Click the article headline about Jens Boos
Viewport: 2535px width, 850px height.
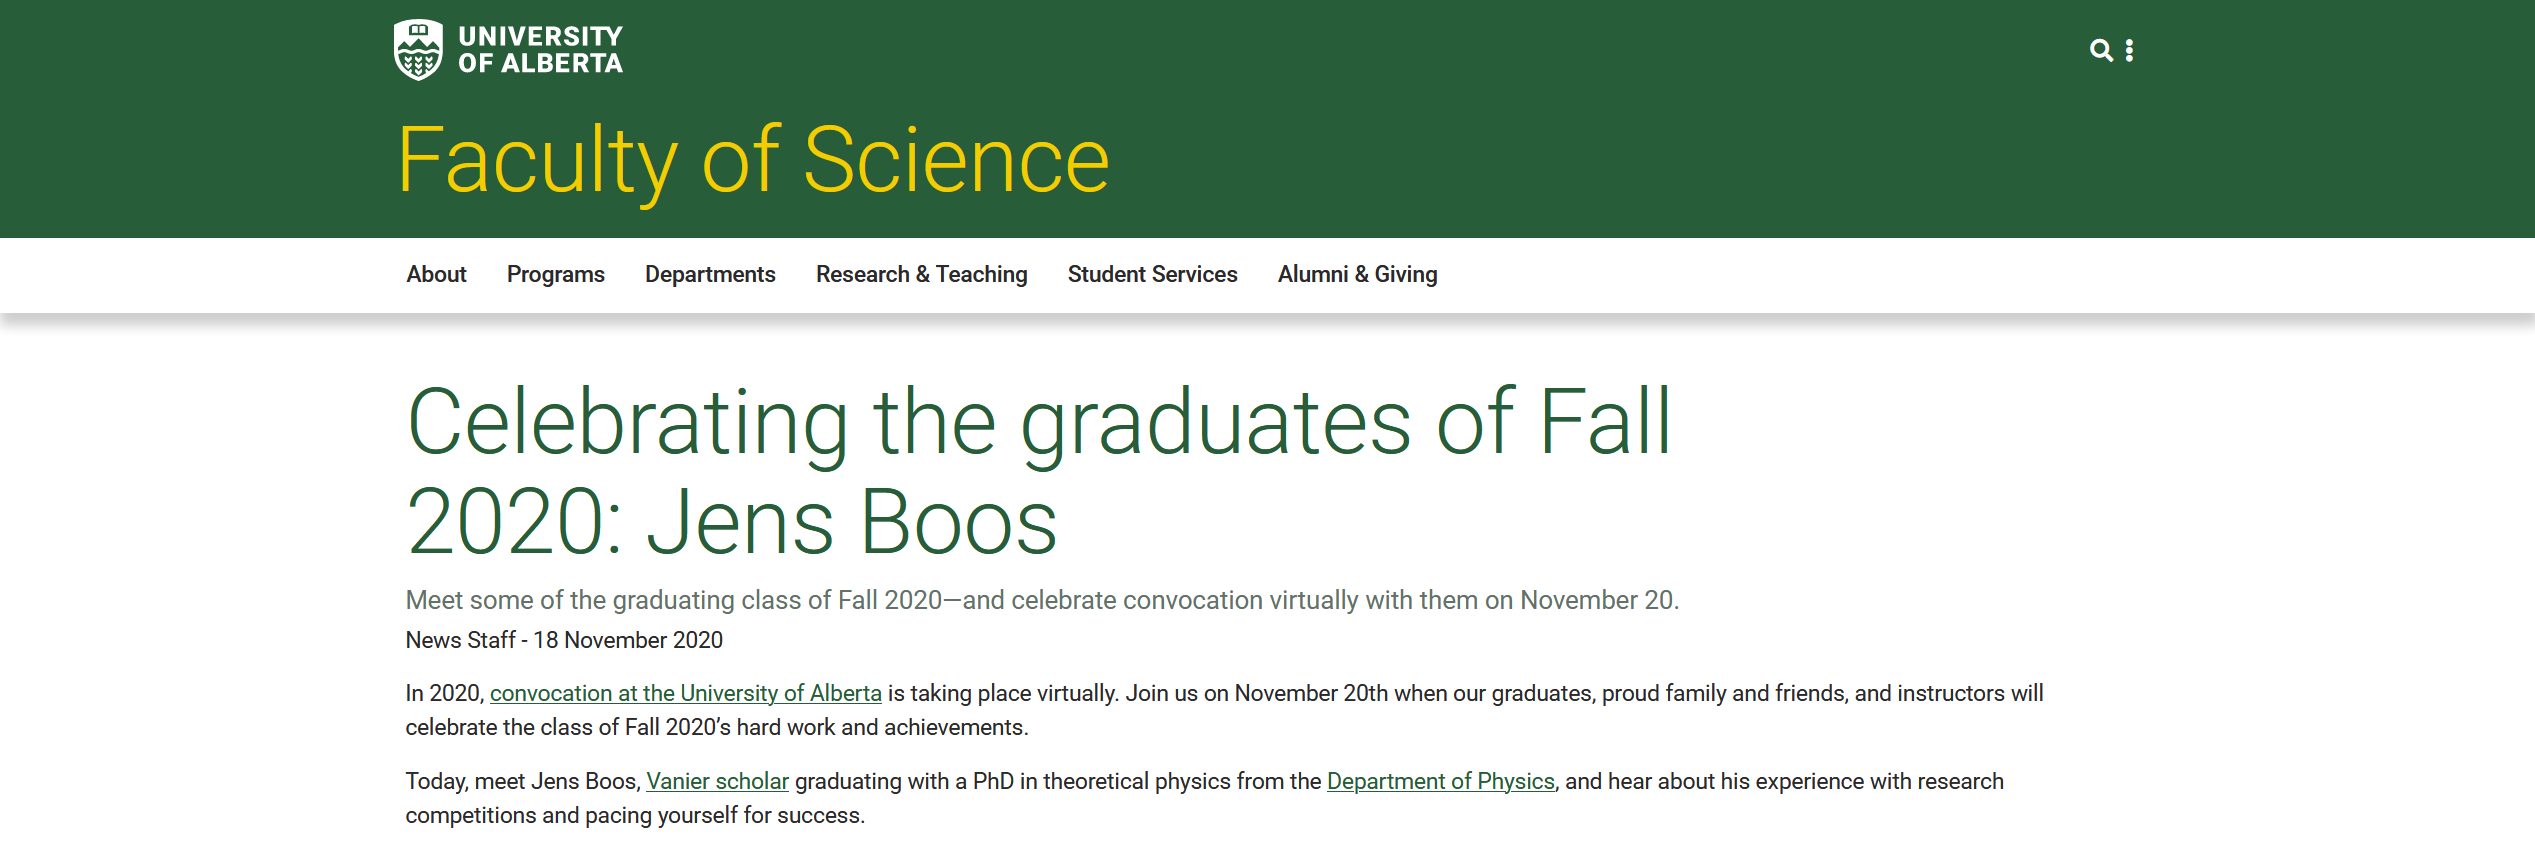point(1037,470)
